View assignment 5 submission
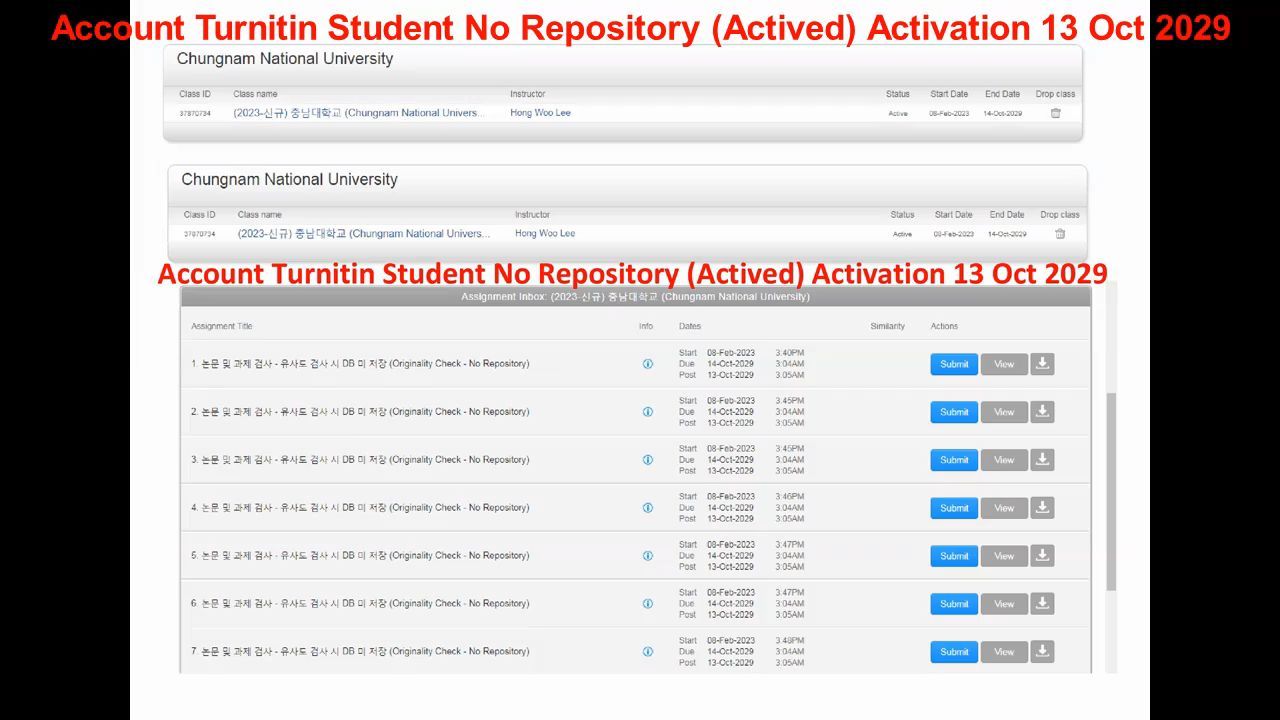The image size is (1280, 720). pos(1004,556)
